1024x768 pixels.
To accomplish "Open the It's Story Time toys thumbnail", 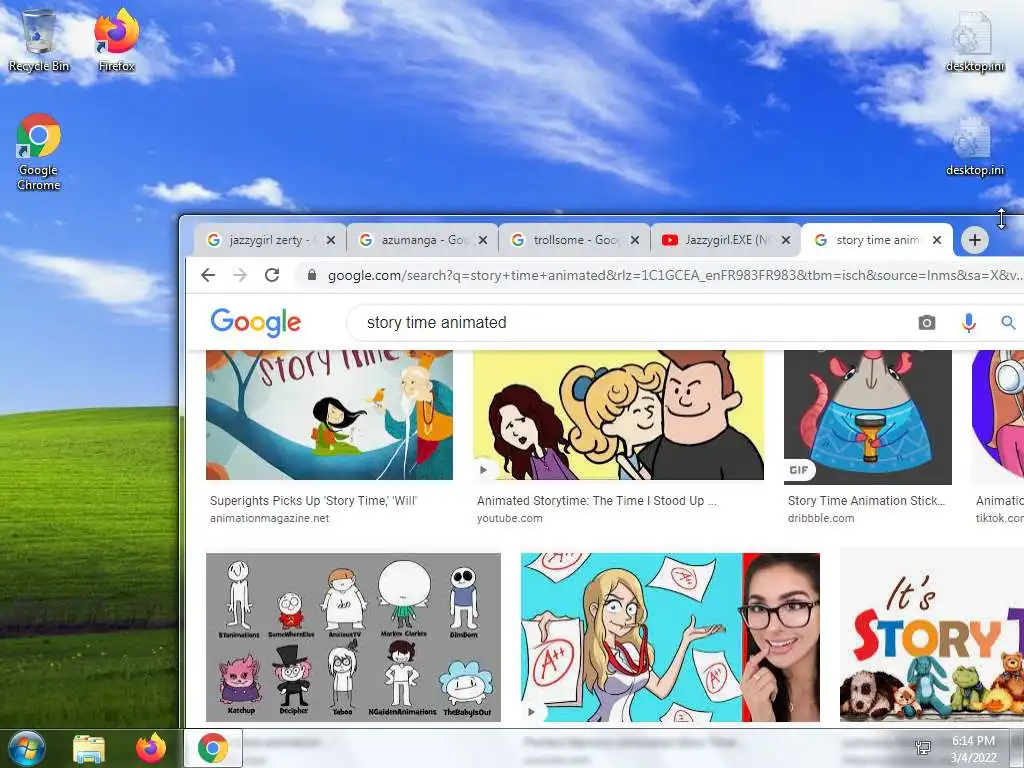I will (x=932, y=637).
